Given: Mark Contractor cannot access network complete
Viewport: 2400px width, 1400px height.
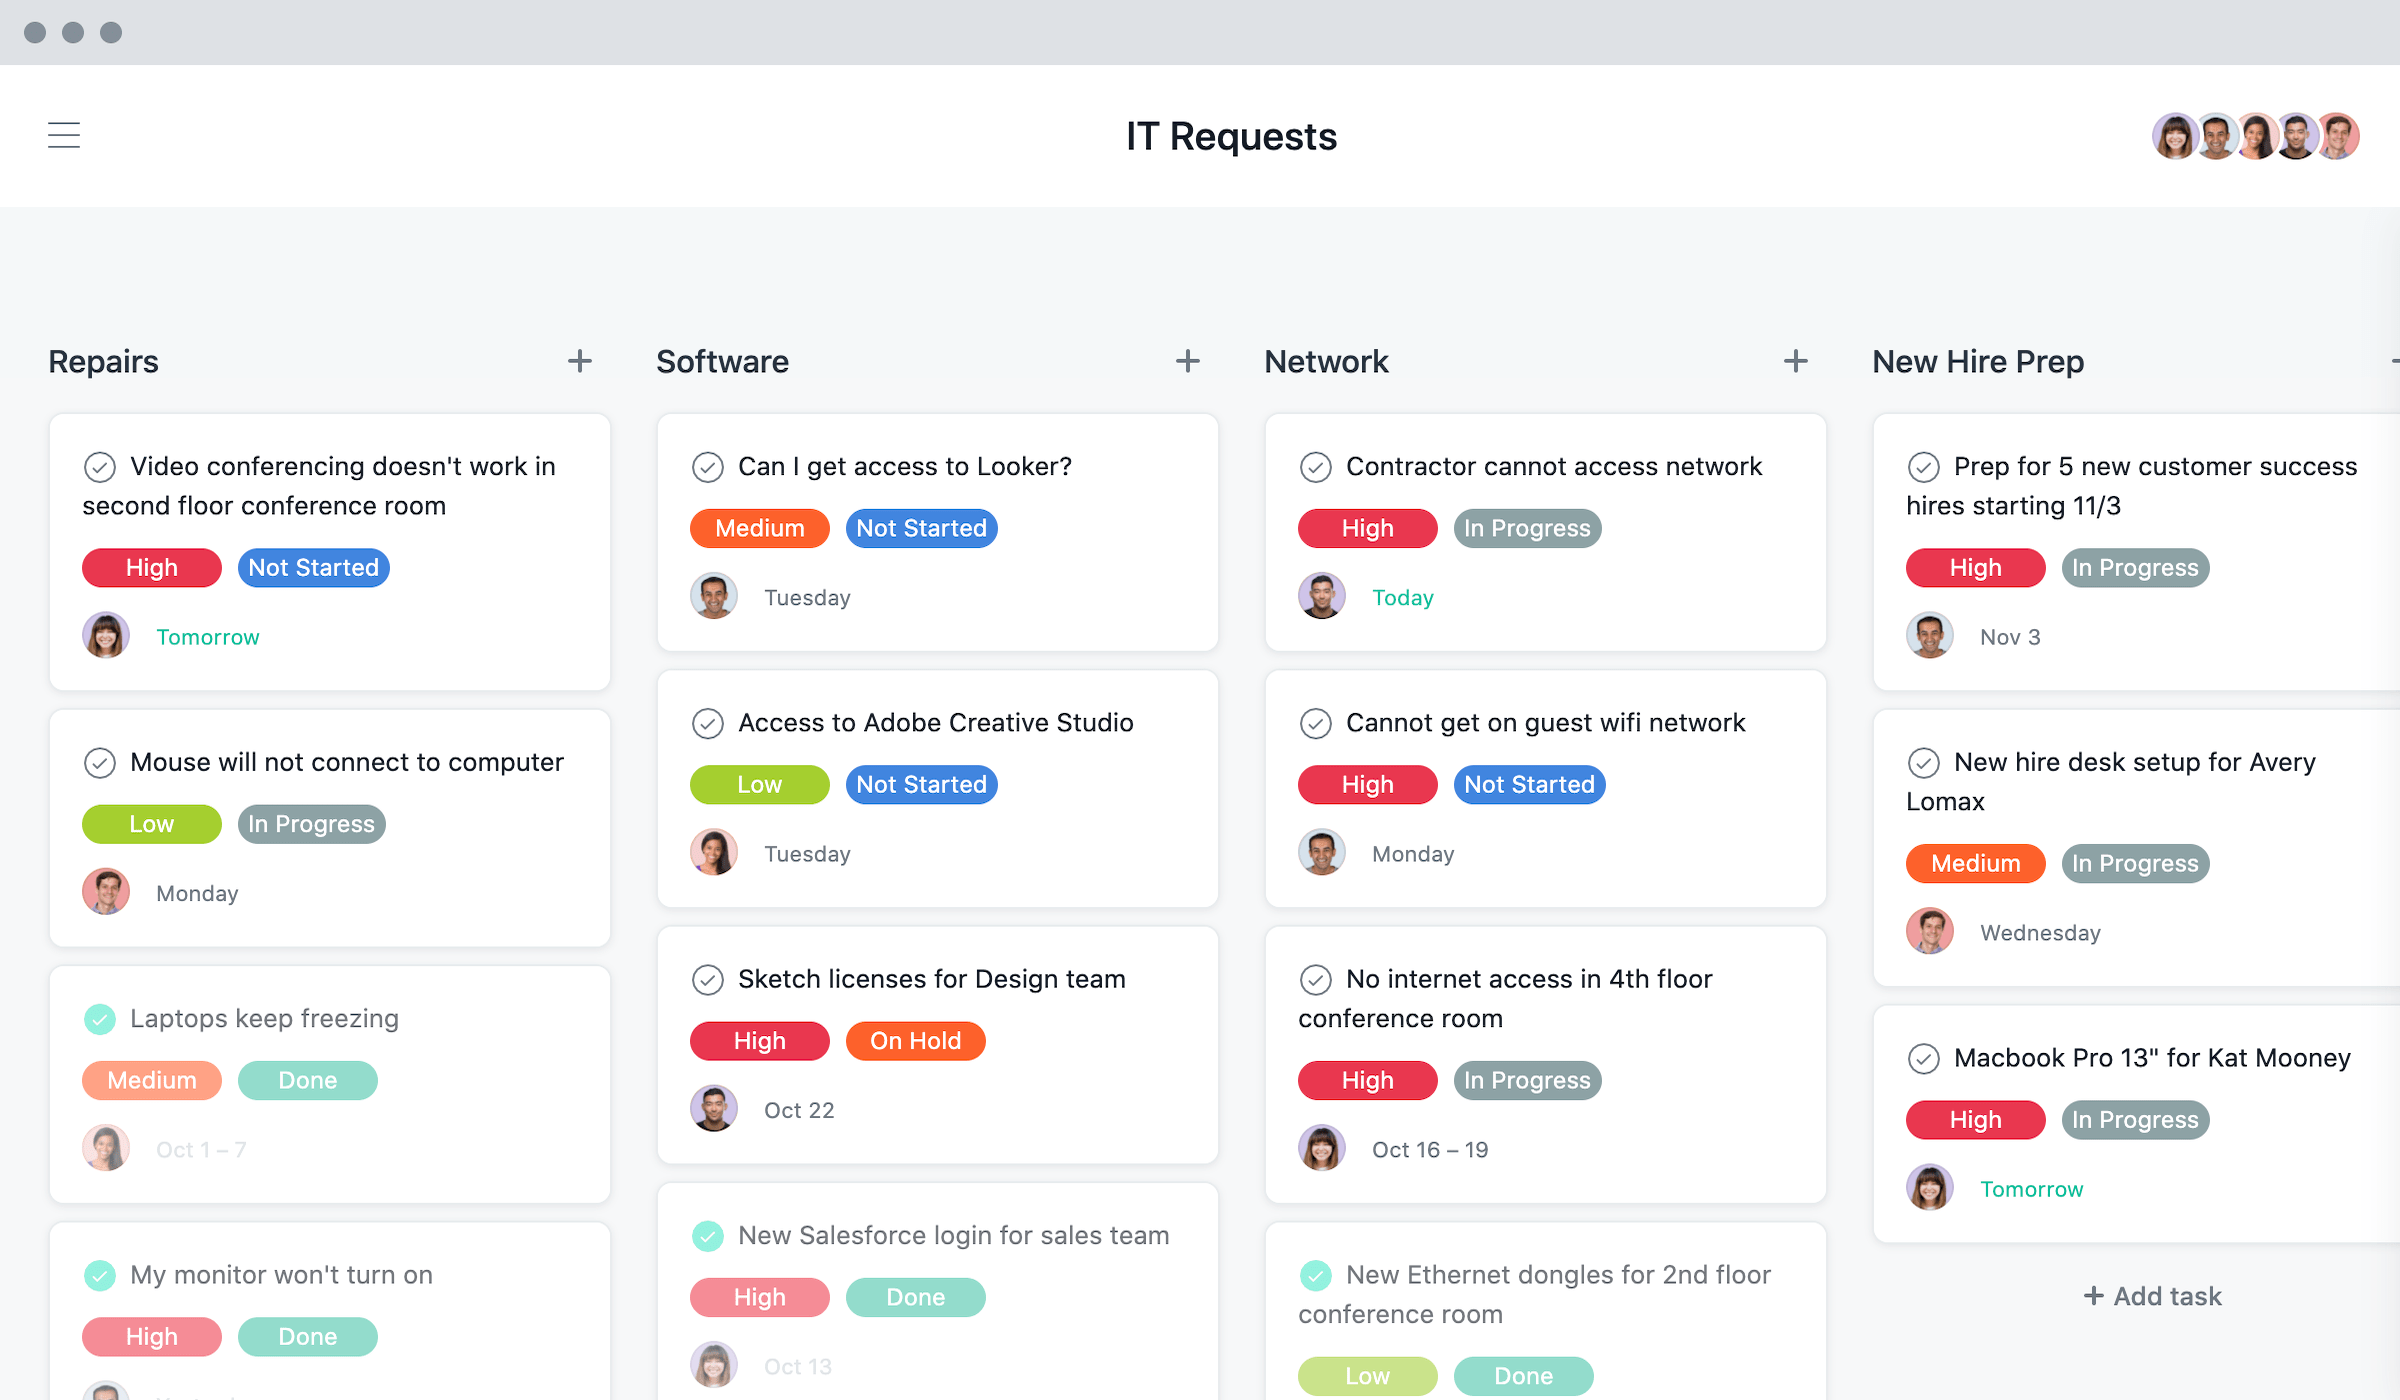Looking at the screenshot, I should pyautogui.click(x=1315, y=467).
